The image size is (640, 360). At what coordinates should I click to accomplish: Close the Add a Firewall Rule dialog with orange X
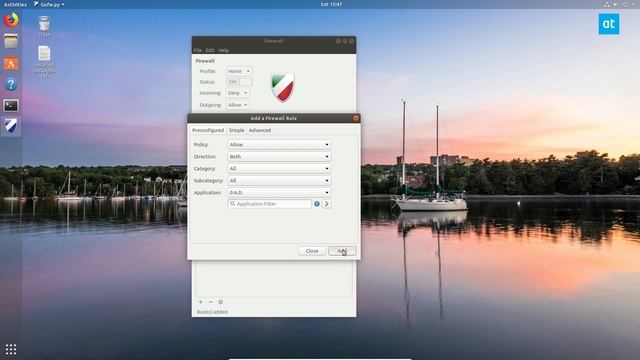pos(356,118)
